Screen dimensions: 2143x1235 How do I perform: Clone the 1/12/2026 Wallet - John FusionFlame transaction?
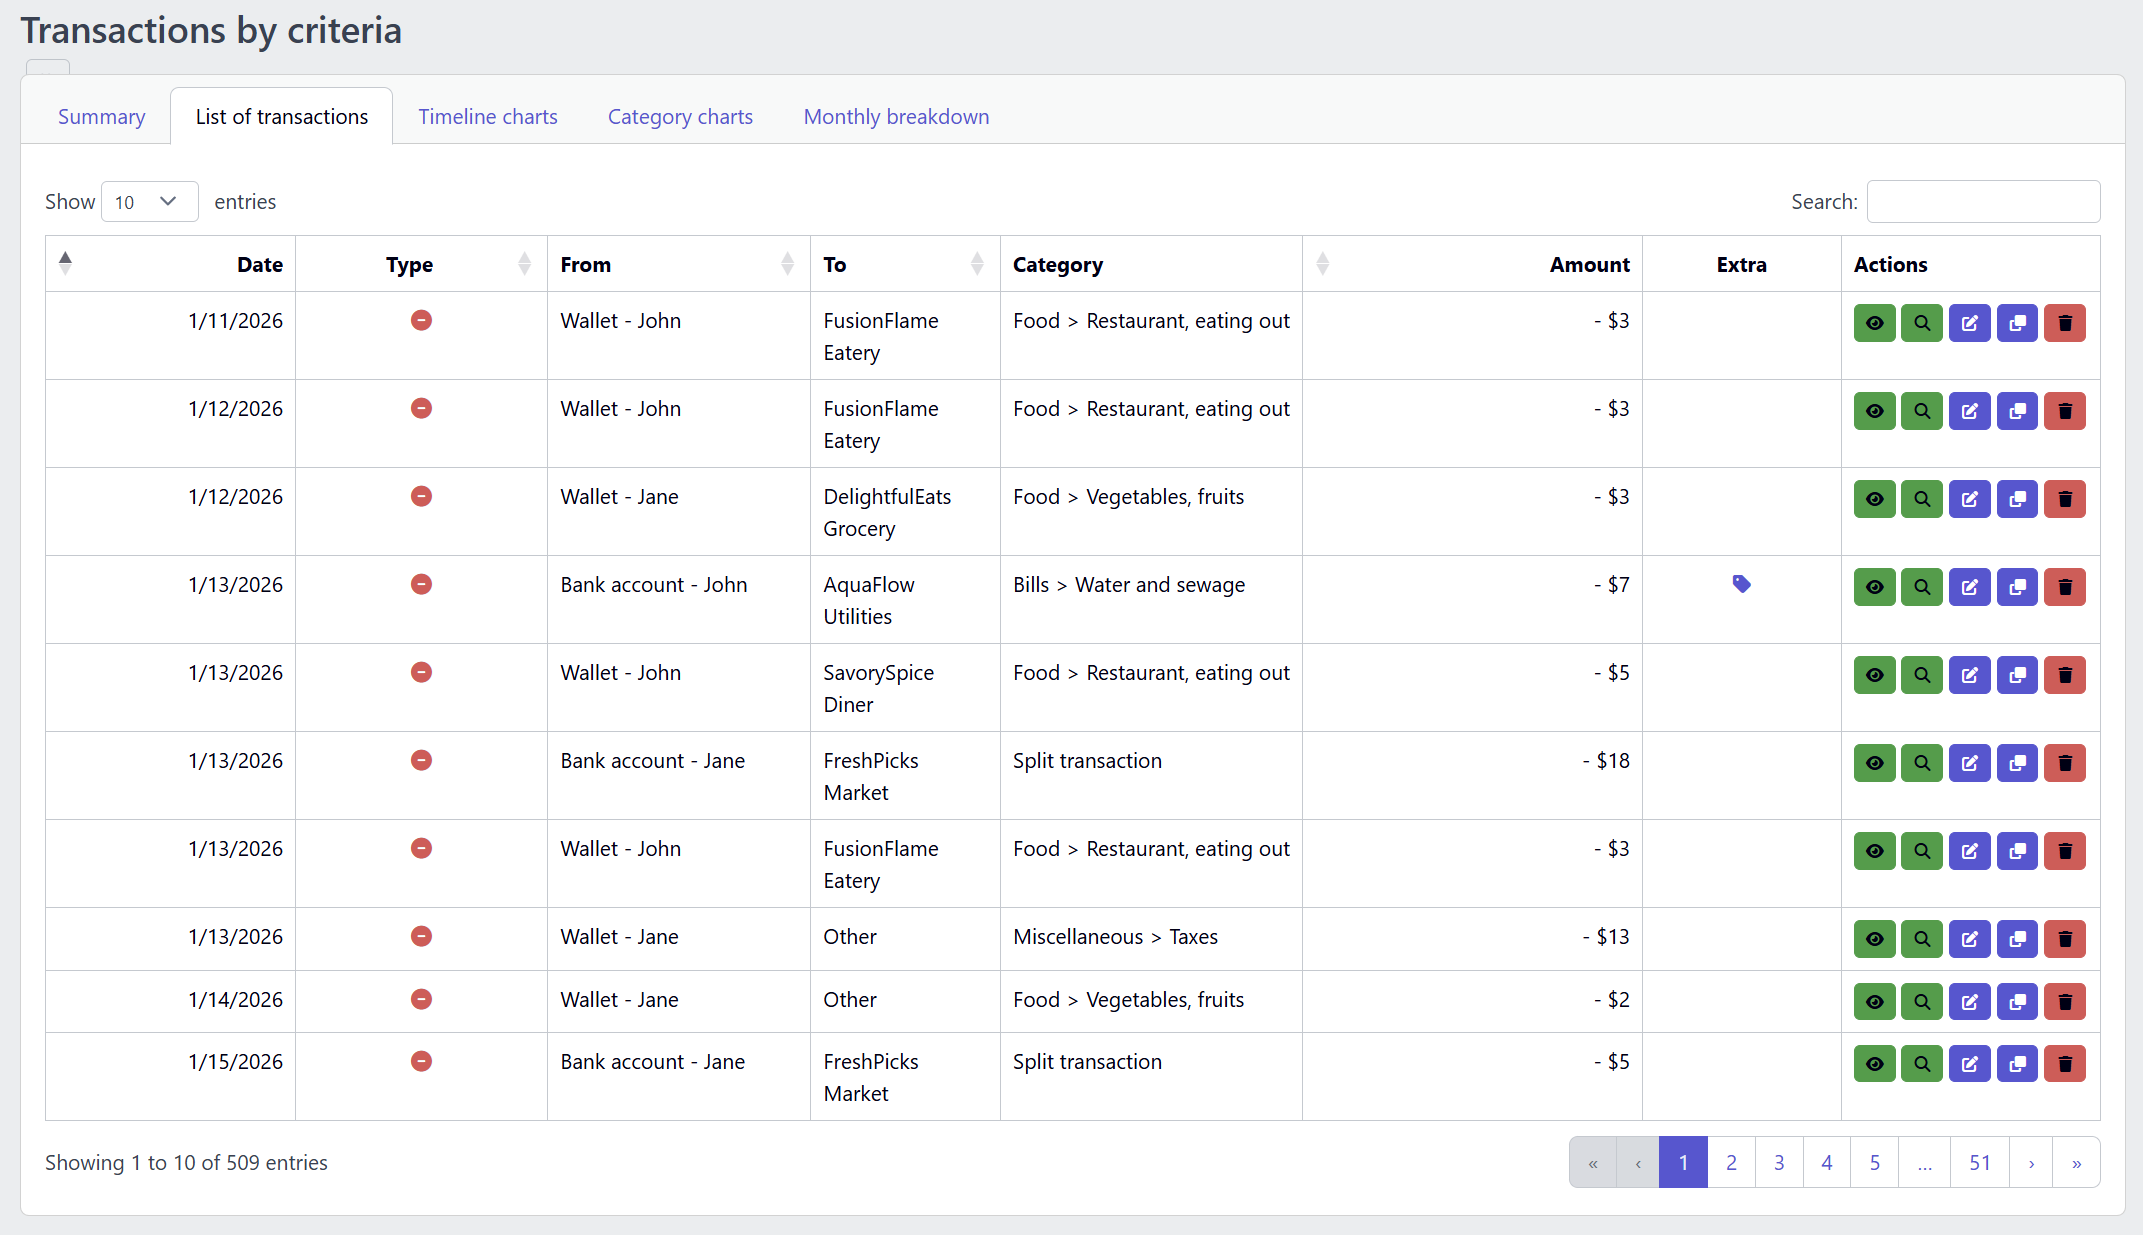point(2017,411)
